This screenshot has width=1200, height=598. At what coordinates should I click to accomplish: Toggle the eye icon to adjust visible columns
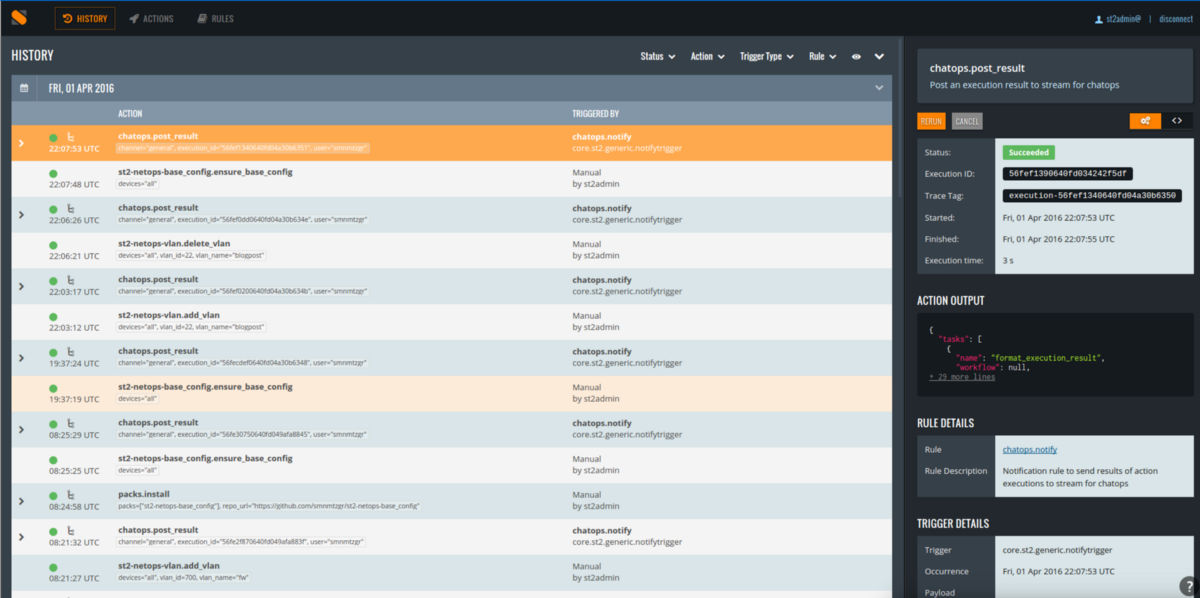856,56
